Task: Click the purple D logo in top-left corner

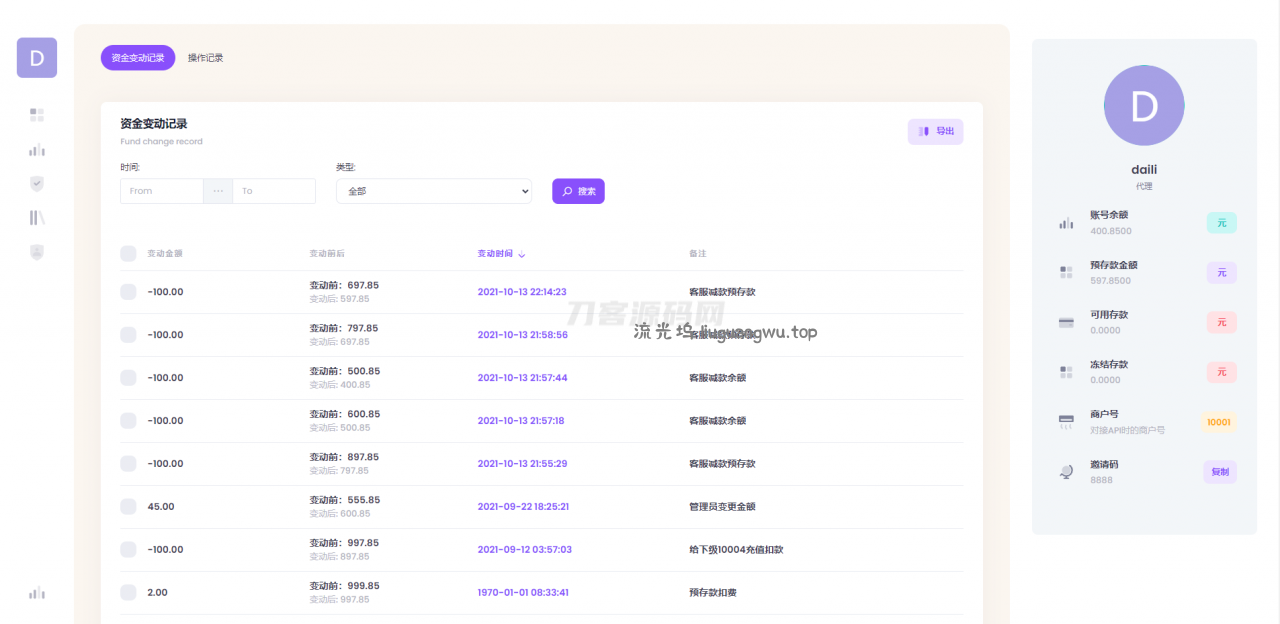Action: pos(37,58)
